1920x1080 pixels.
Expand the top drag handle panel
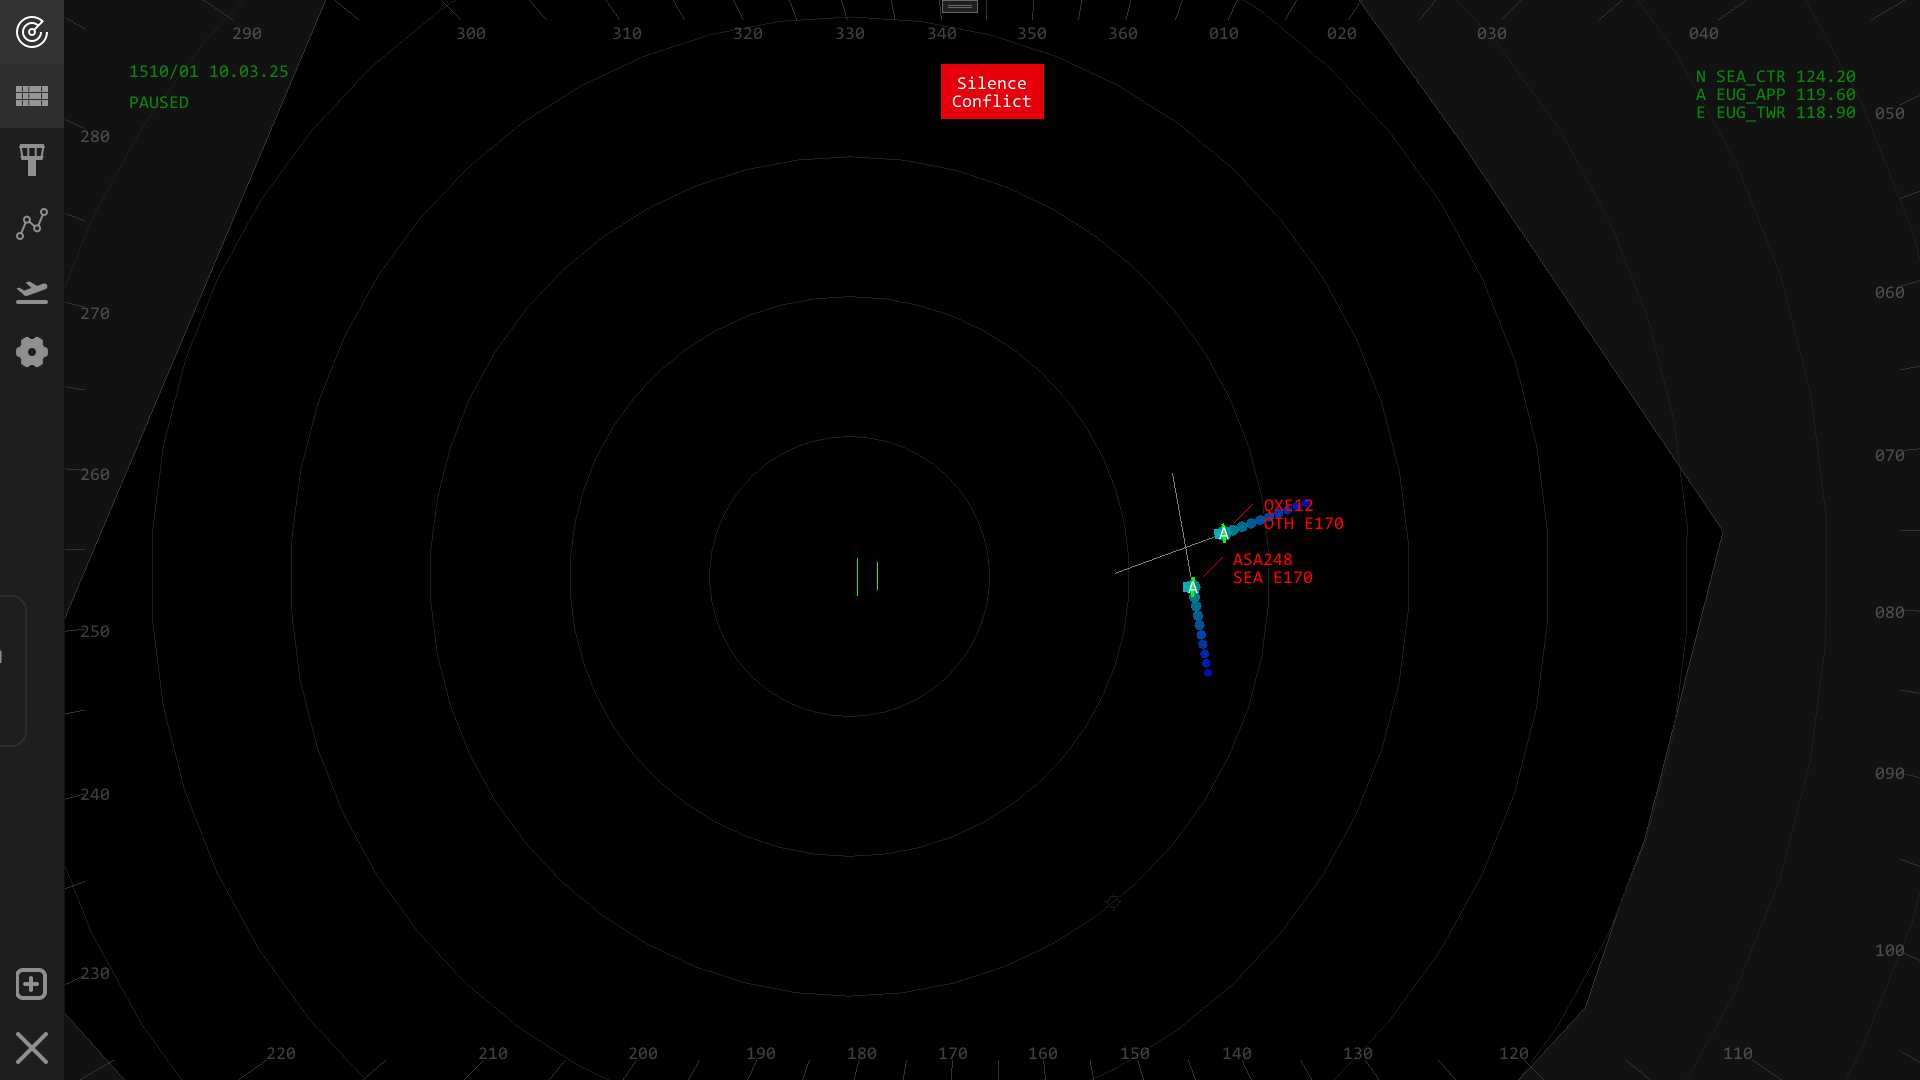tap(960, 7)
